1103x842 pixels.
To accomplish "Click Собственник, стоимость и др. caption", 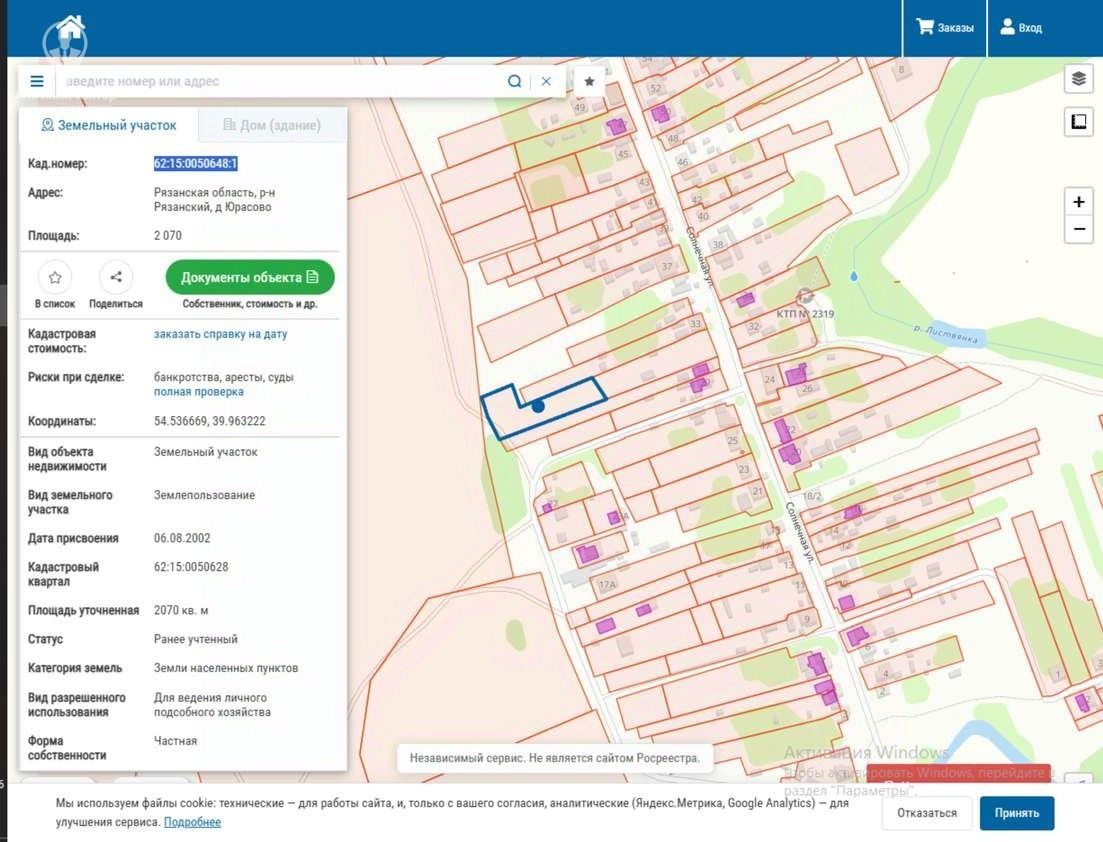I will [250, 304].
